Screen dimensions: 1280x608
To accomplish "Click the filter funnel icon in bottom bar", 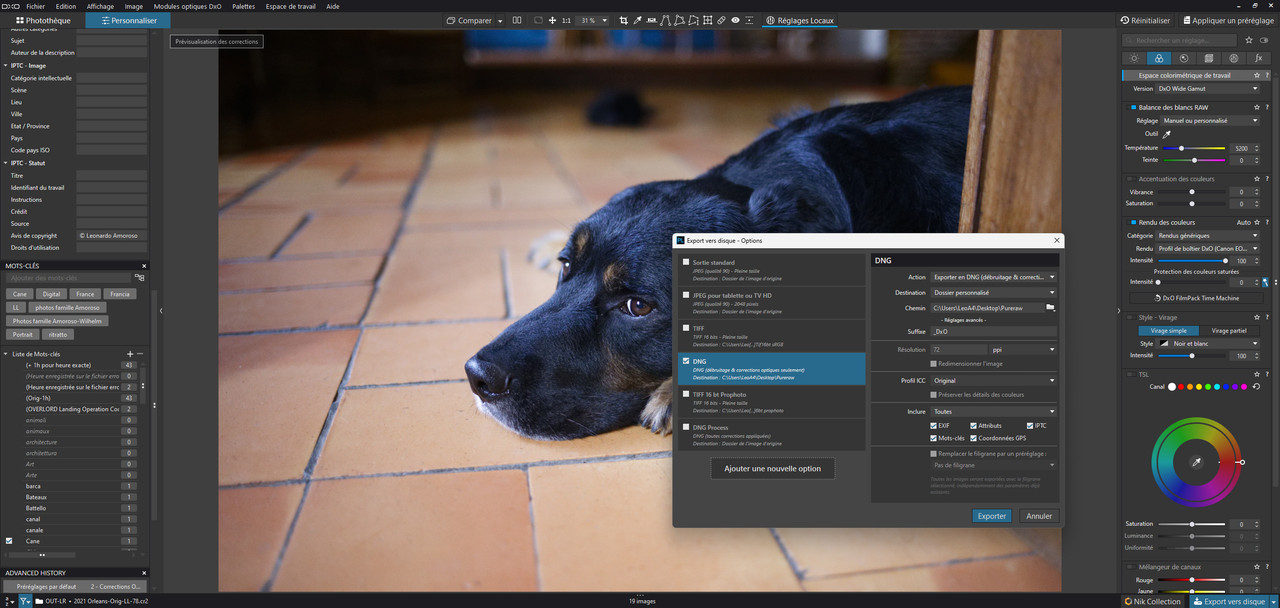I will point(26,601).
